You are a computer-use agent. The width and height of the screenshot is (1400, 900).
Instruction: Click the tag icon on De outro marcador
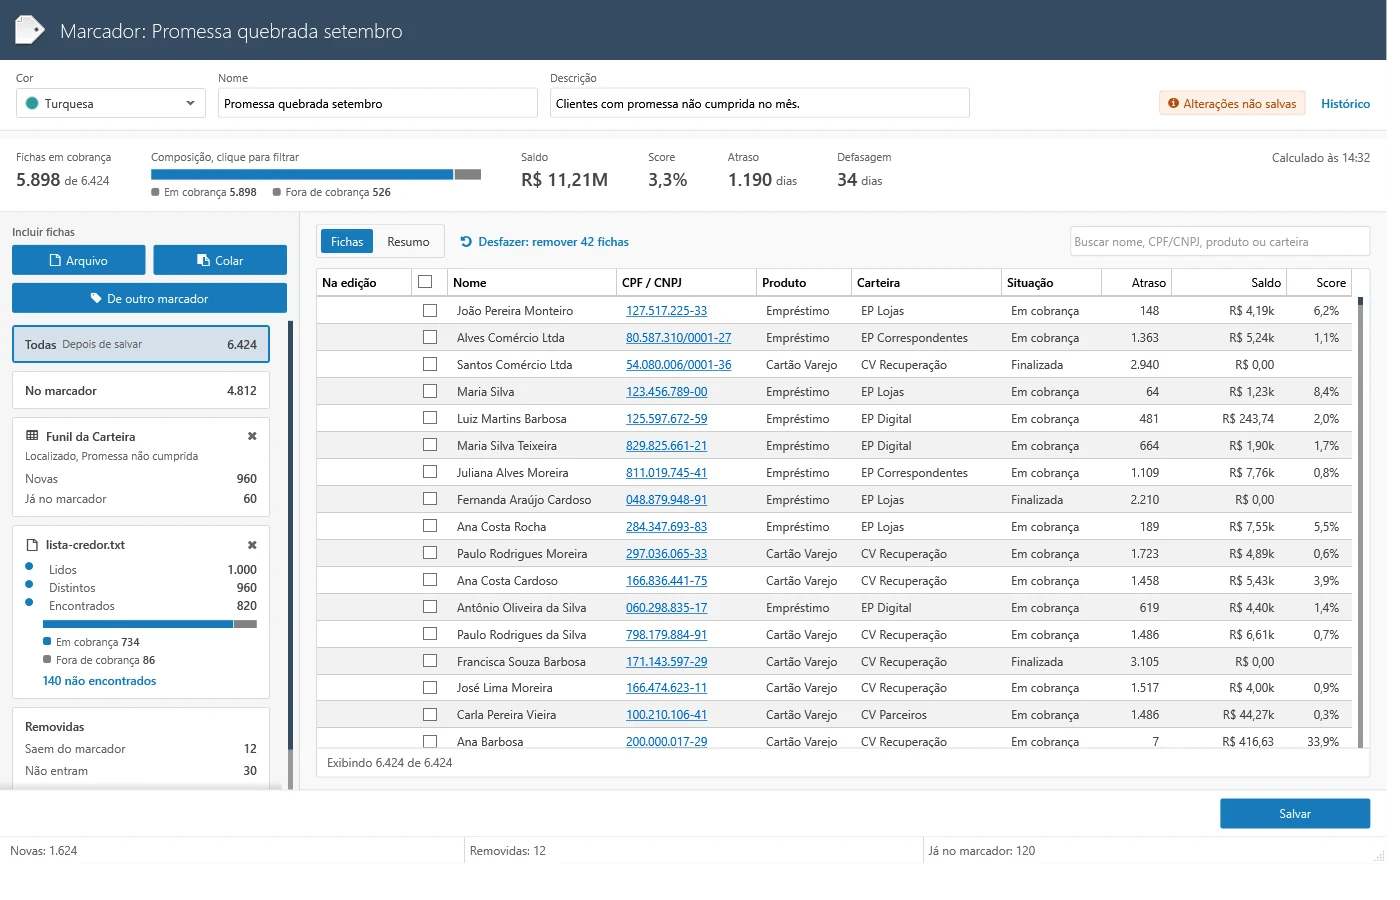coord(96,298)
